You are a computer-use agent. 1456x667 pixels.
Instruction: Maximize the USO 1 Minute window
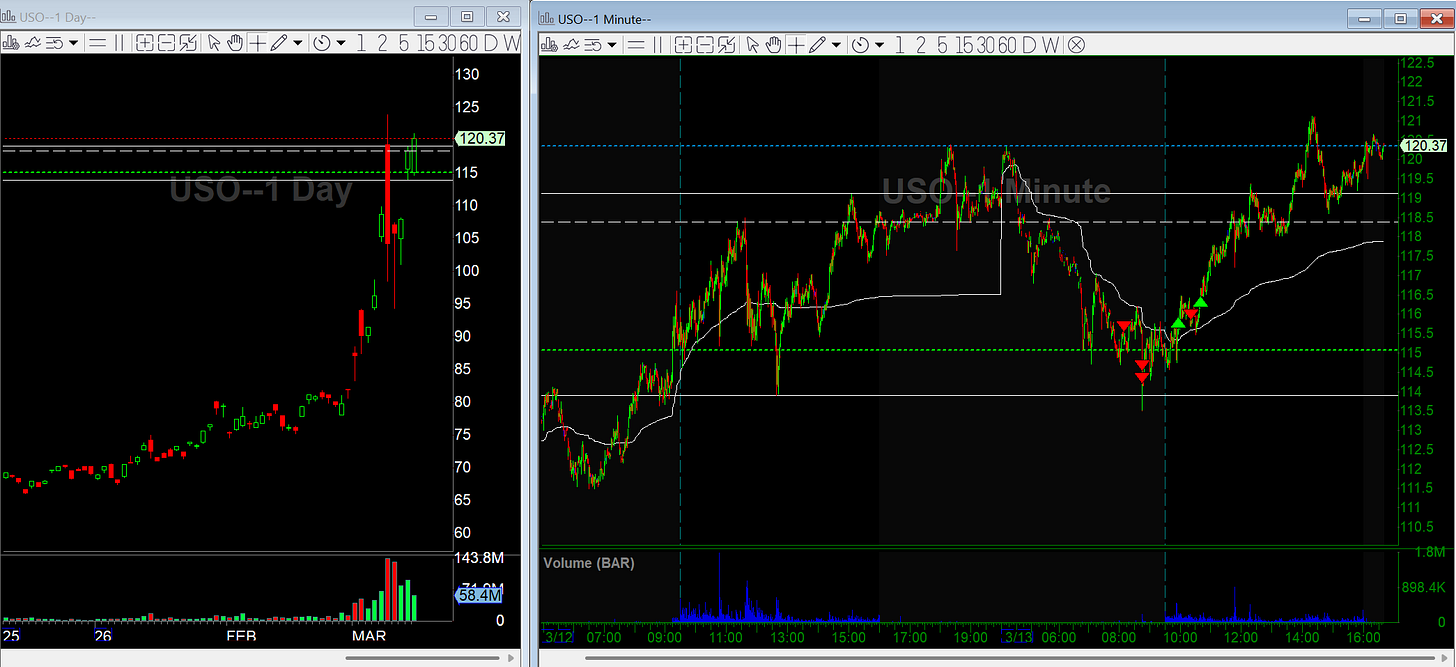1400,17
